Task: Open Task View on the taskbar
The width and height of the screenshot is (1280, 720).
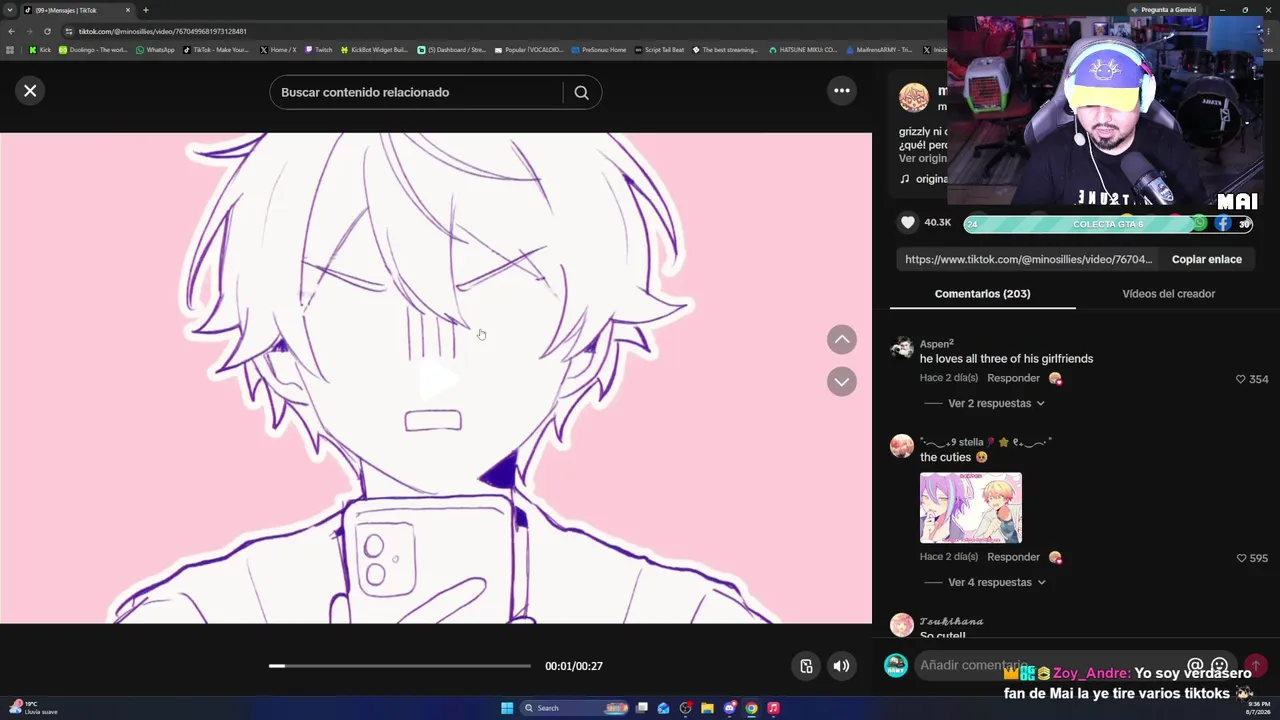Action: [642, 708]
